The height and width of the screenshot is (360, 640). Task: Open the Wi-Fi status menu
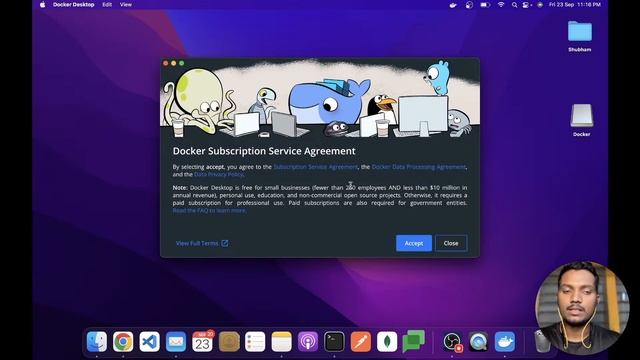(x=501, y=5)
